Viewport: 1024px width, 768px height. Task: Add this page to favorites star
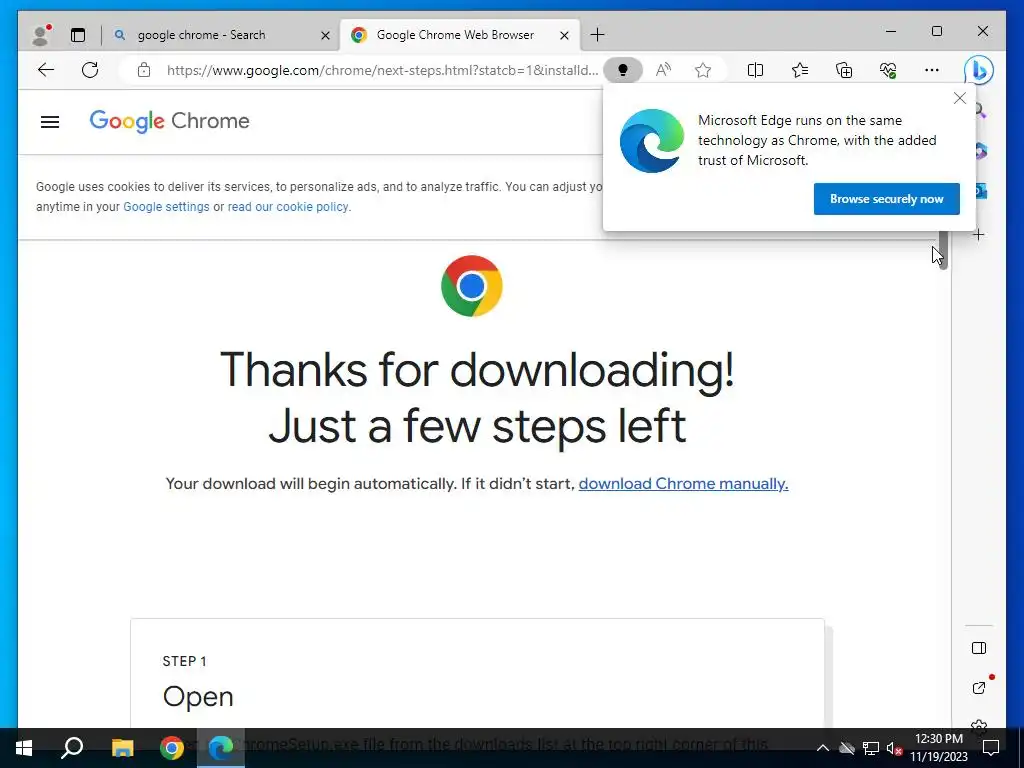703,70
